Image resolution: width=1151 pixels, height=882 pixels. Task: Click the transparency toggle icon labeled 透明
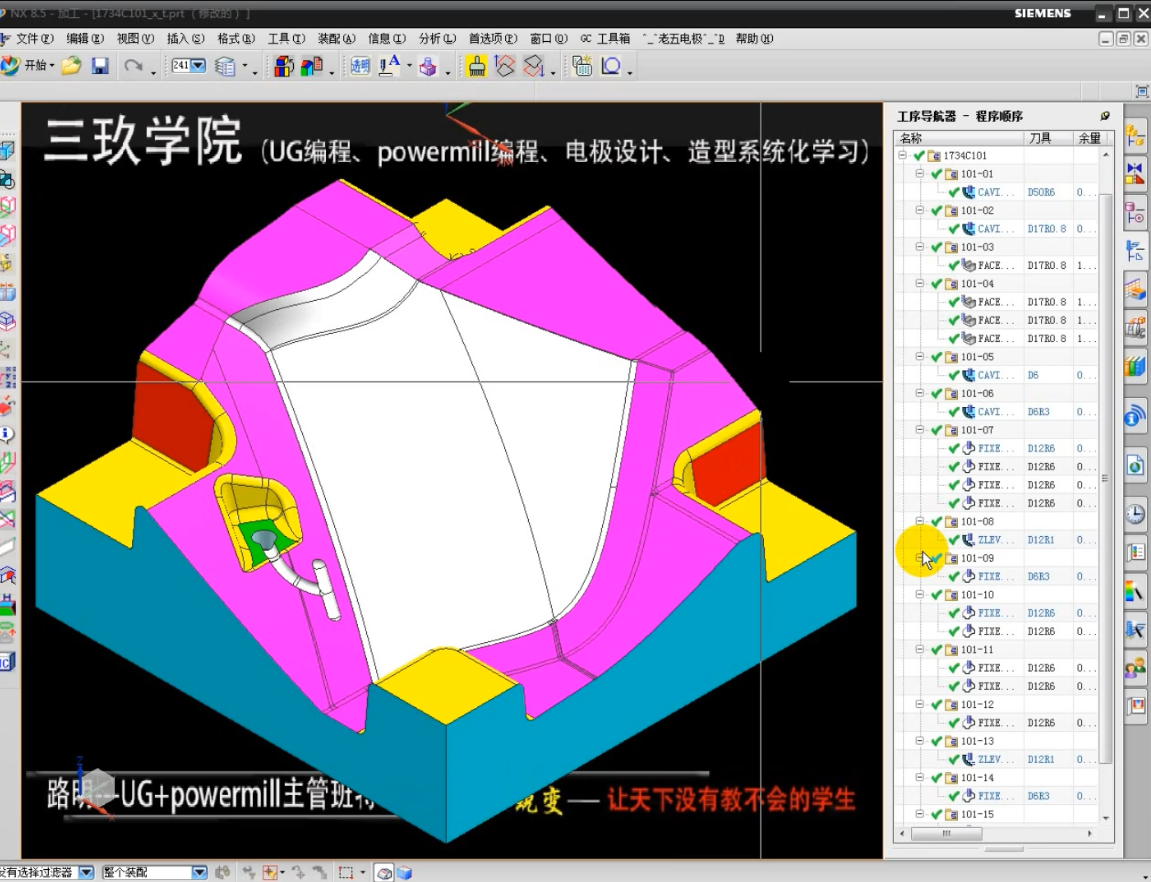[x=360, y=67]
